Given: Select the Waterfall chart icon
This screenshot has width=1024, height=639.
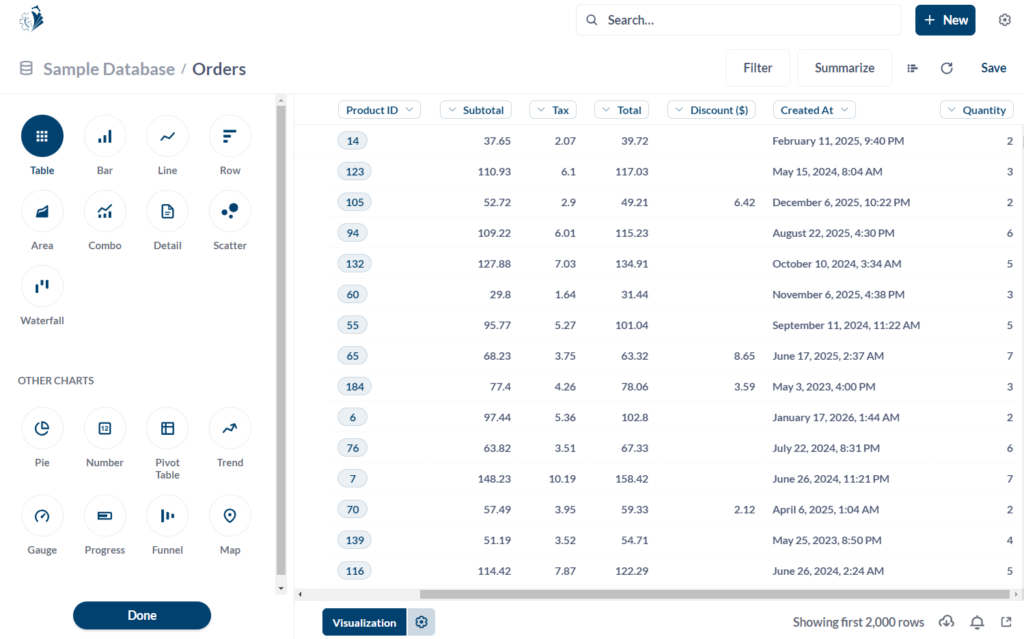Looking at the screenshot, I should [x=42, y=287].
